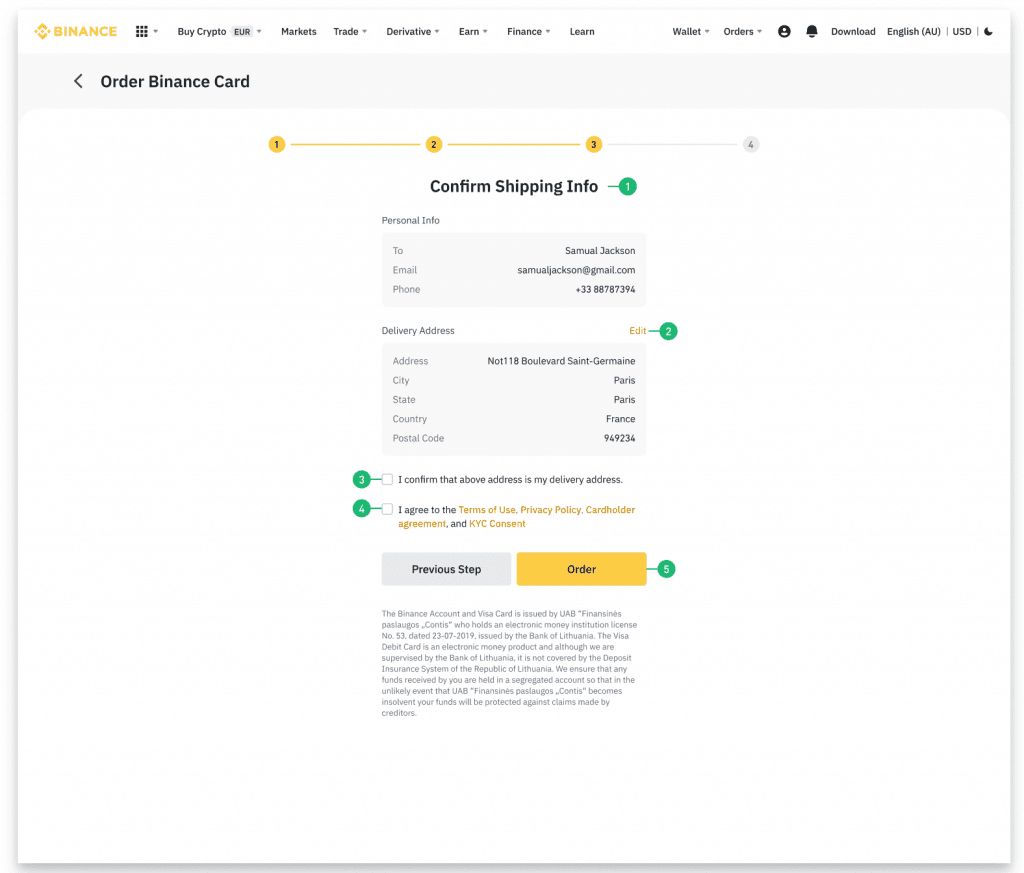Click step 1 circle in progress bar
Image resolution: width=1024 pixels, height=873 pixels.
click(277, 144)
